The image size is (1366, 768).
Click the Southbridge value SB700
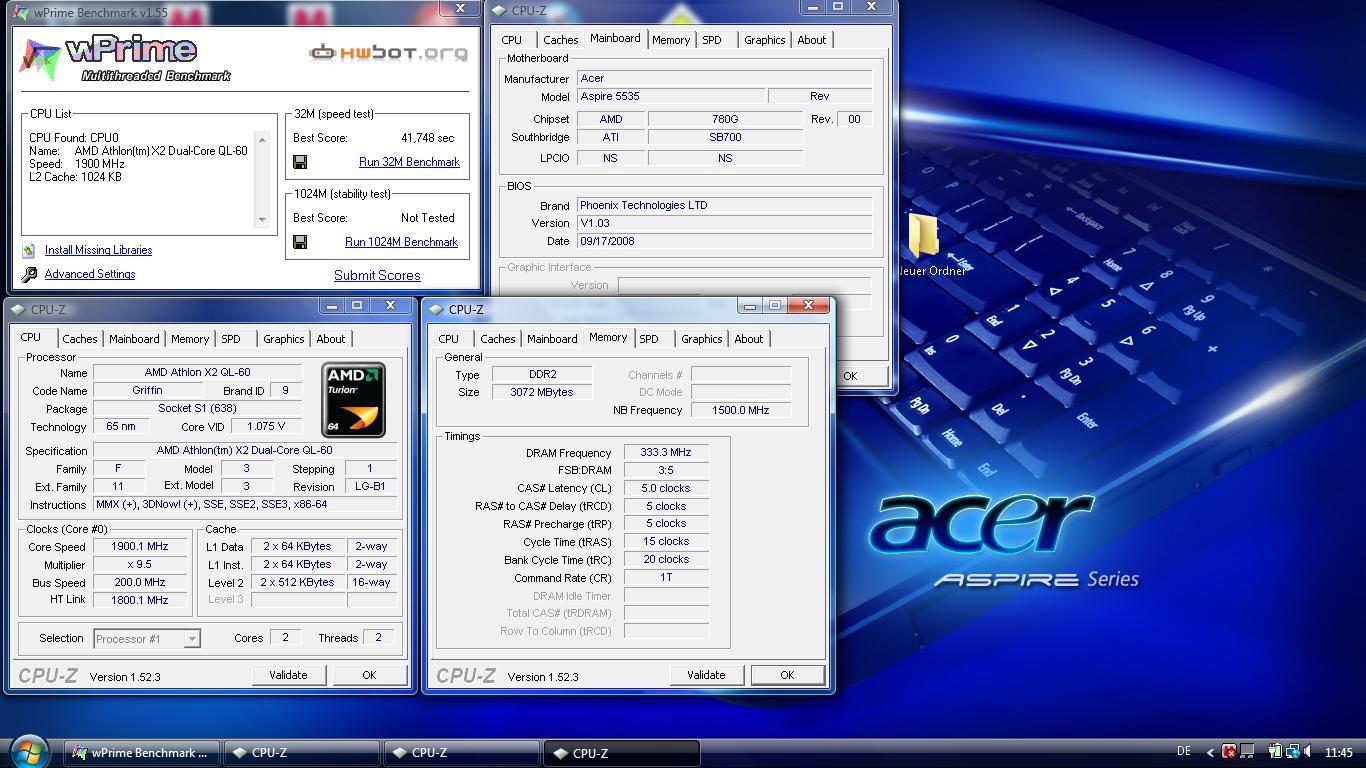click(725, 137)
